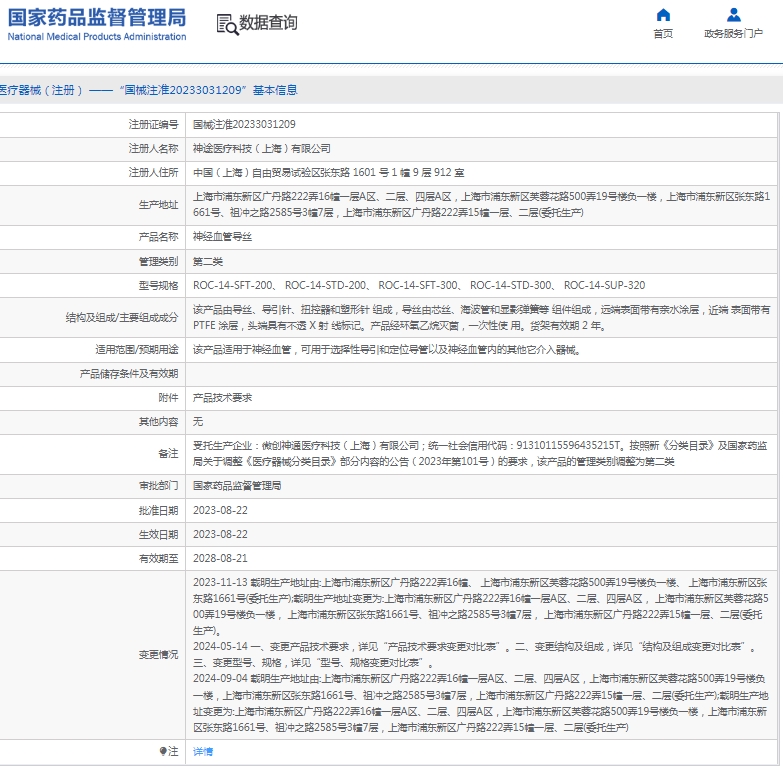Click the 2024-05-14 change record
Screen dimensions: 783x771
[x=474, y=654]
